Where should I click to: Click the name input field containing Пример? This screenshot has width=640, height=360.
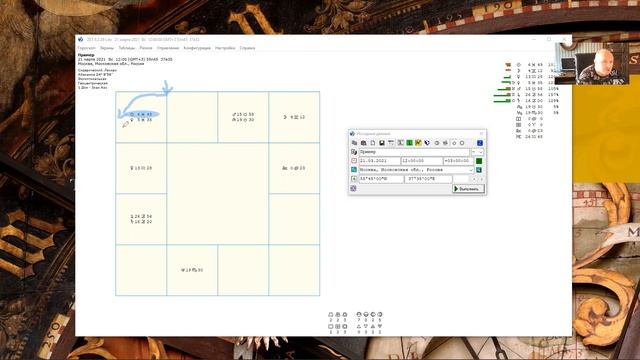[x=414, y=152]
